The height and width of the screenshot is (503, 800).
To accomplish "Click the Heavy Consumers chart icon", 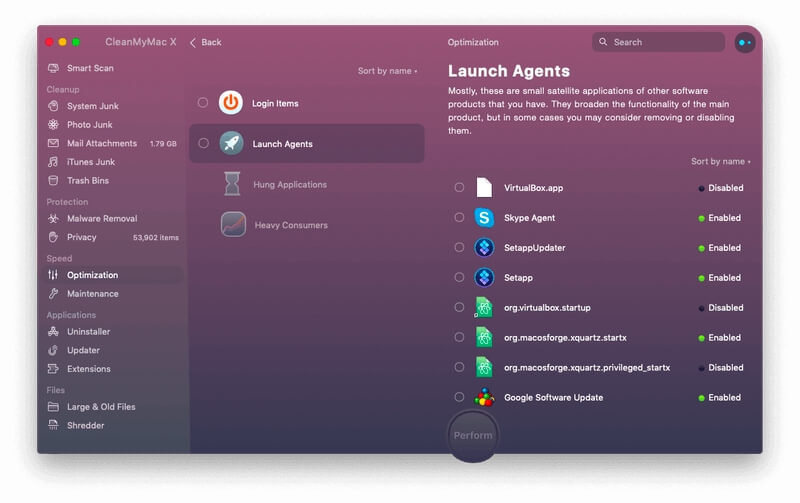I will click(233, 224).
